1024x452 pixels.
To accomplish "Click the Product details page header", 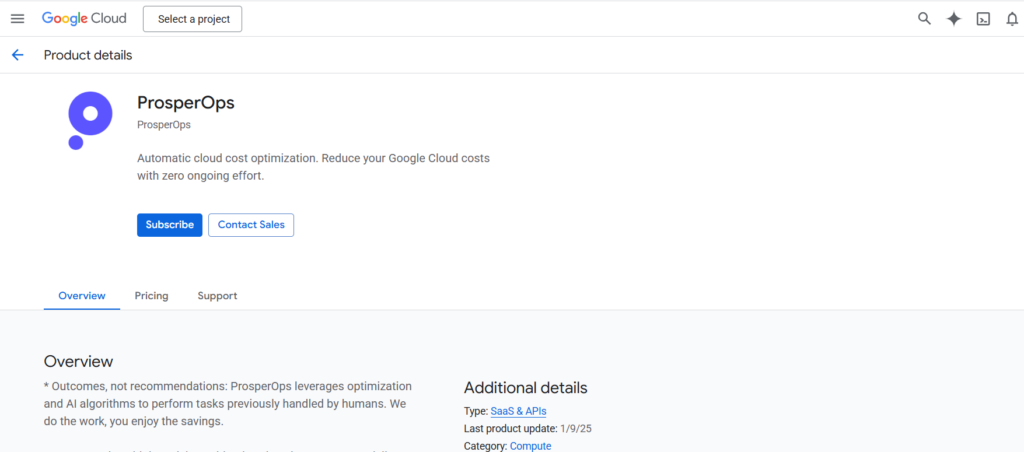I will pyautogui.click(x=88, y=55).
